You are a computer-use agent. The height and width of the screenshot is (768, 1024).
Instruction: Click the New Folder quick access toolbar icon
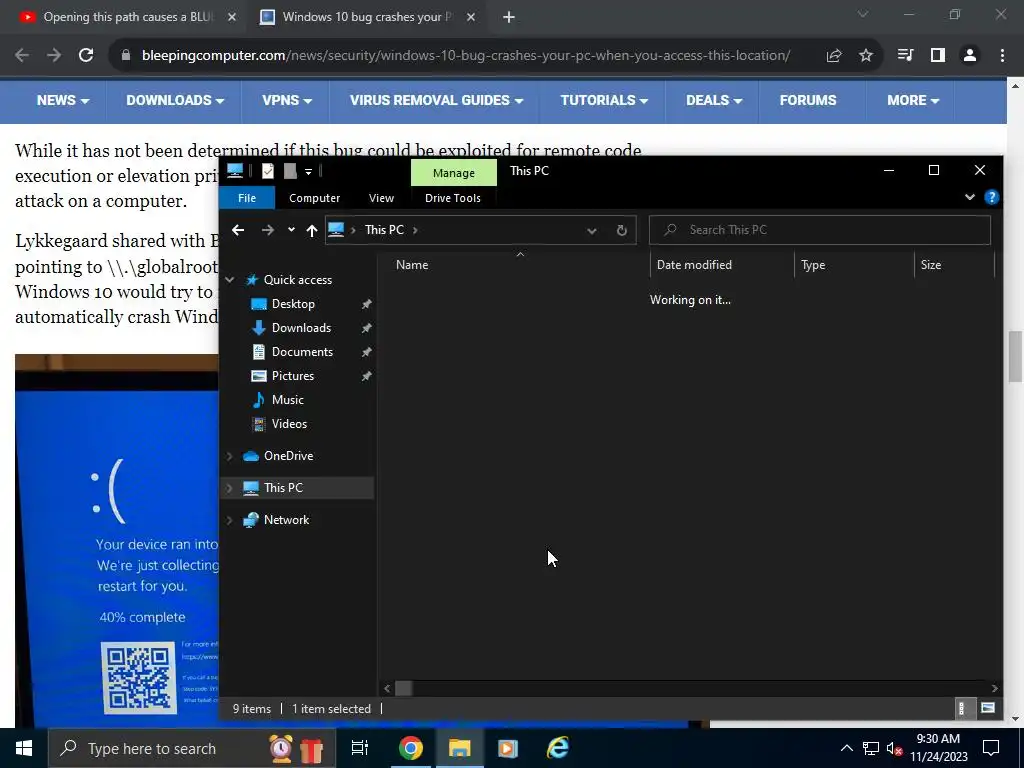tap(290, 171)
